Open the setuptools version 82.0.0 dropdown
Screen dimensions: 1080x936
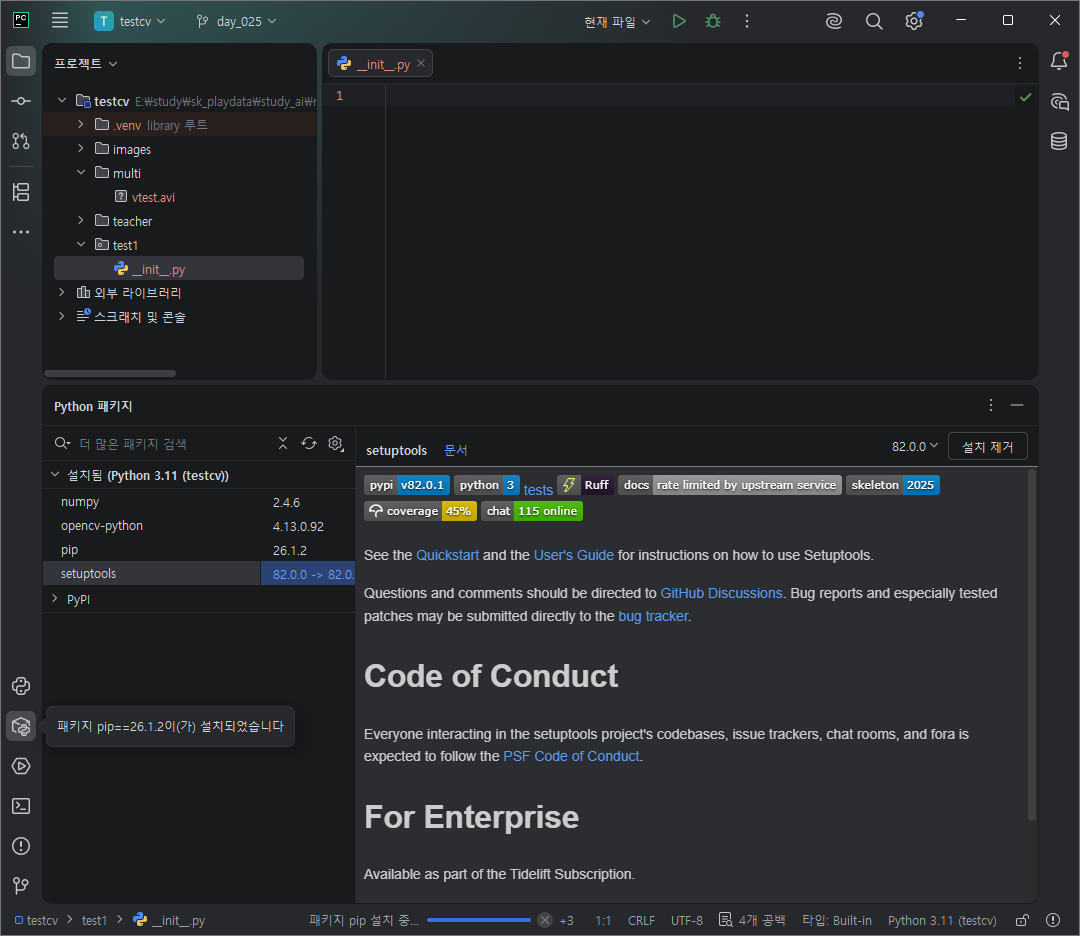(x=915, y=446)
